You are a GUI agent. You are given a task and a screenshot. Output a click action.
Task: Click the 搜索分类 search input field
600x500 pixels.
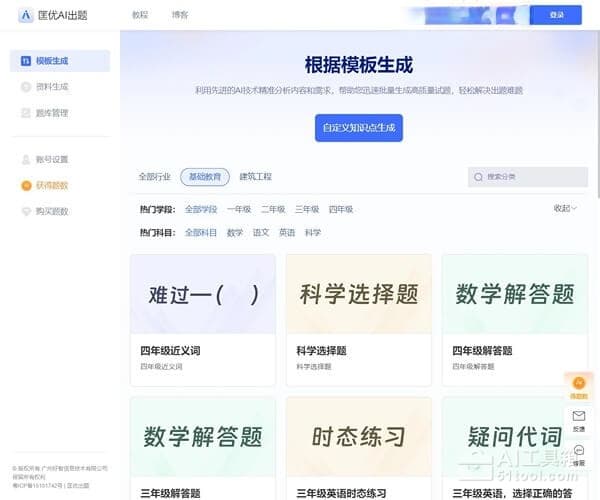pos(529,177)
